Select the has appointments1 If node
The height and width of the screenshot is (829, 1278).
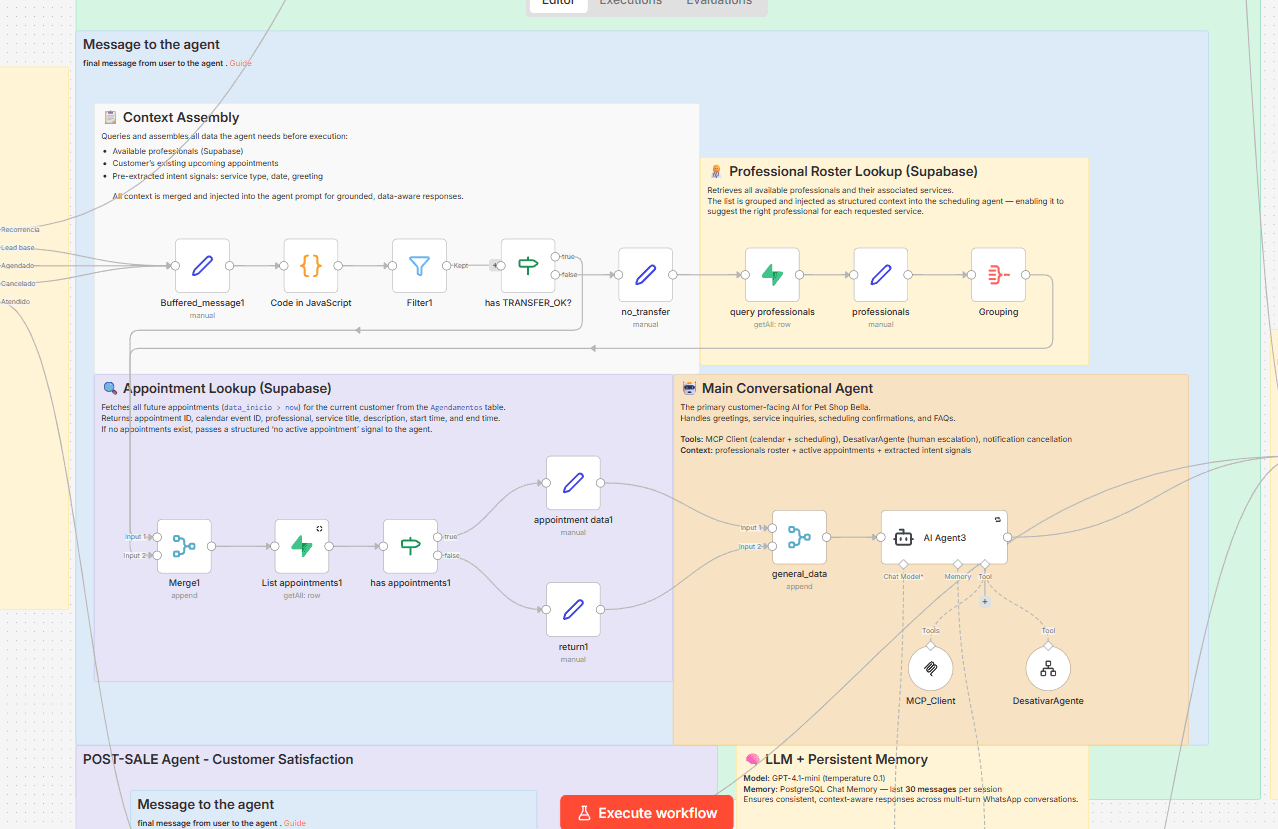click(x=410, y=546)
